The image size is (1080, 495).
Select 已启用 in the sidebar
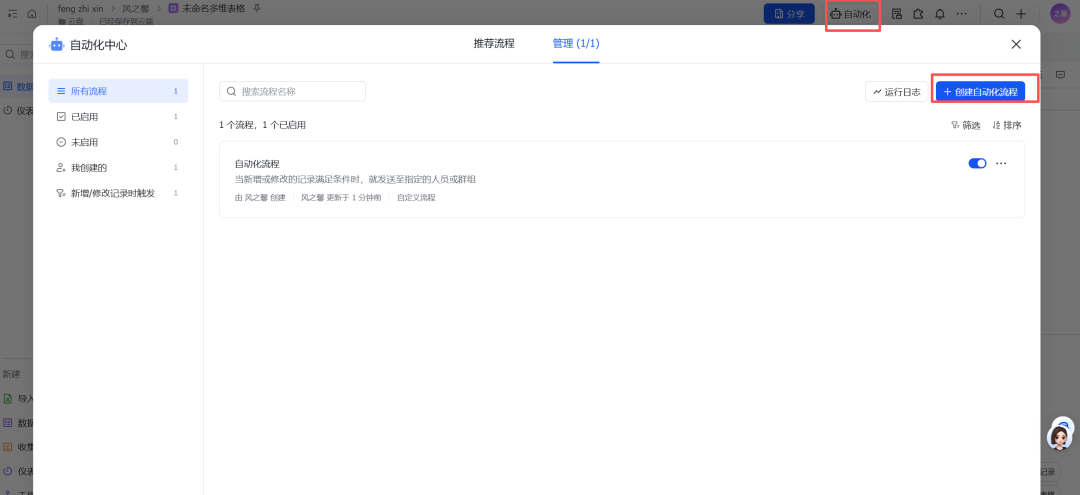pyautogui.click(x=85, y=117)
